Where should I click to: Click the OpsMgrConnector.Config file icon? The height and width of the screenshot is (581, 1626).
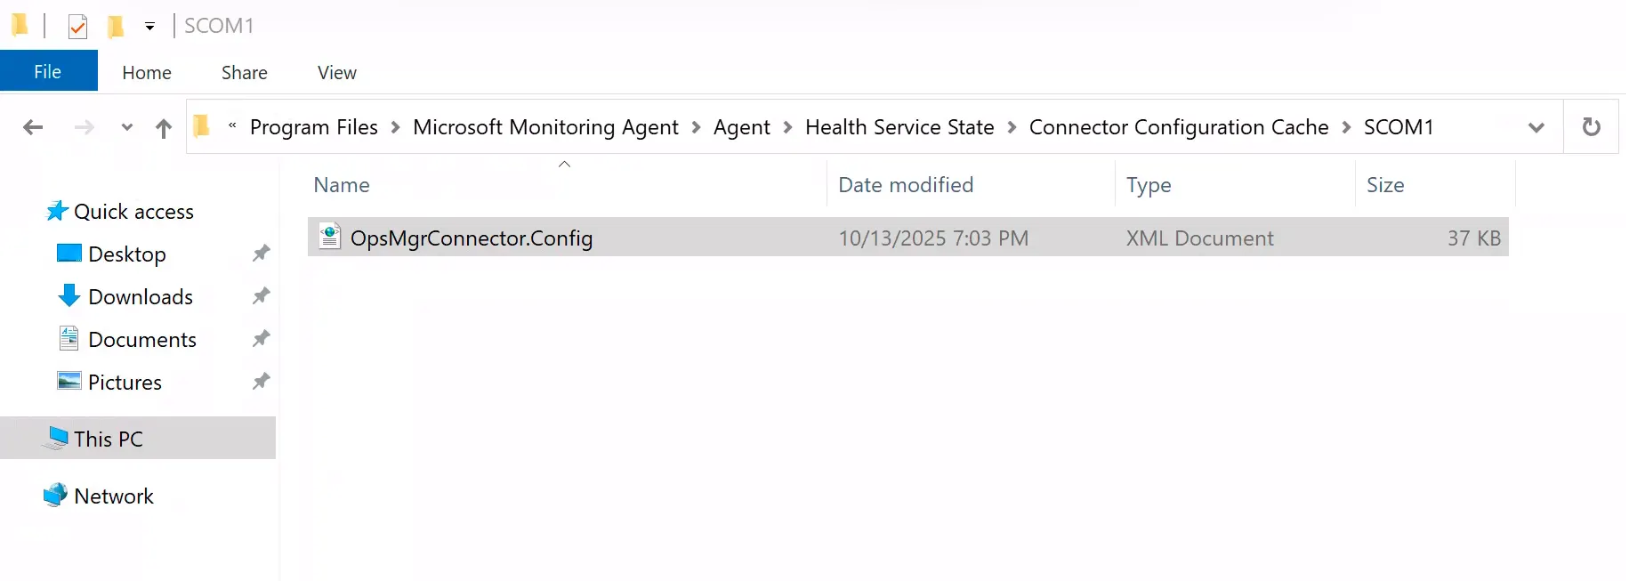330,237
